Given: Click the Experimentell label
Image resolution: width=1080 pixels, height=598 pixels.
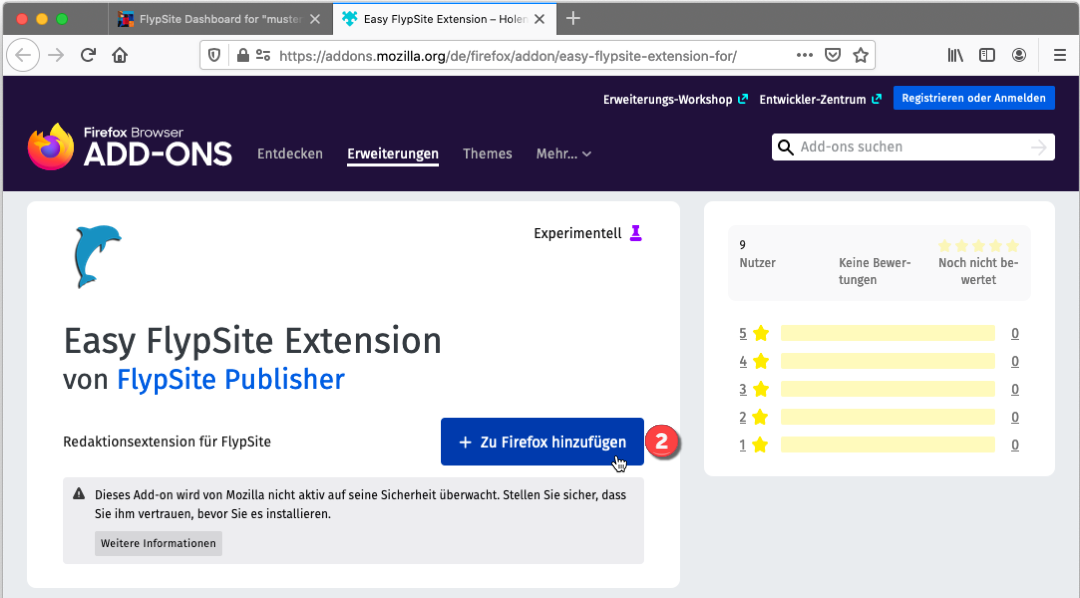Looking at the screenshot, I should tap(577, 234).
